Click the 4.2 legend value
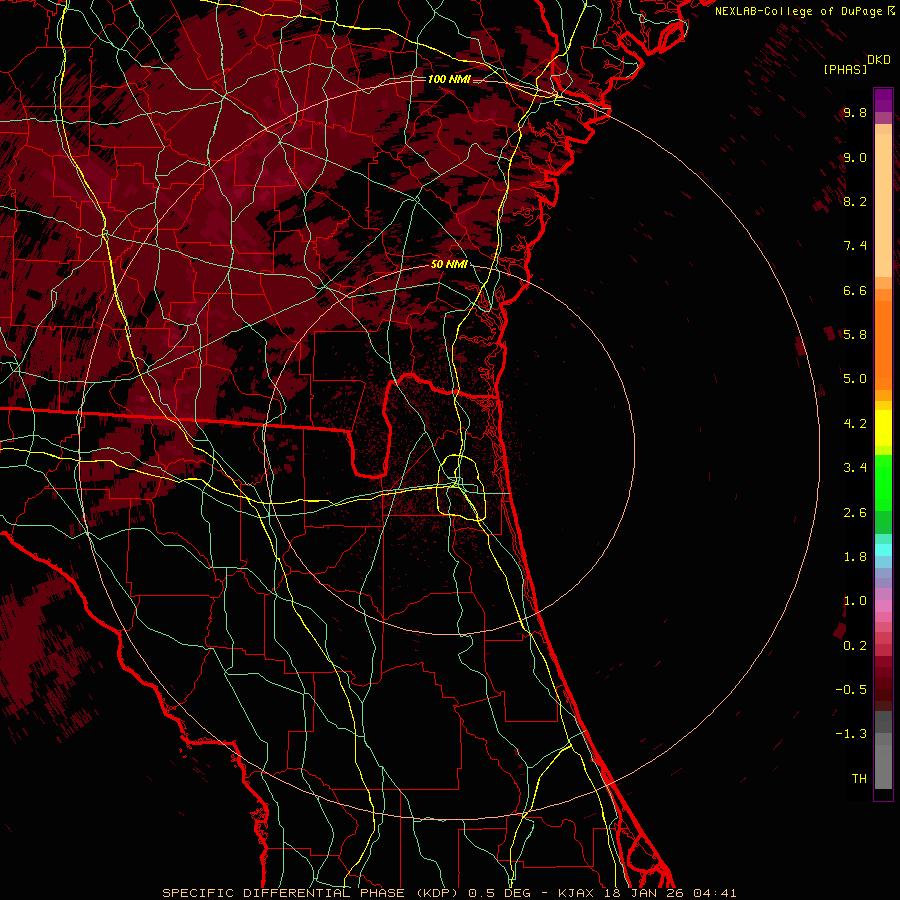The image size is (900, 900). click(855, 424)
